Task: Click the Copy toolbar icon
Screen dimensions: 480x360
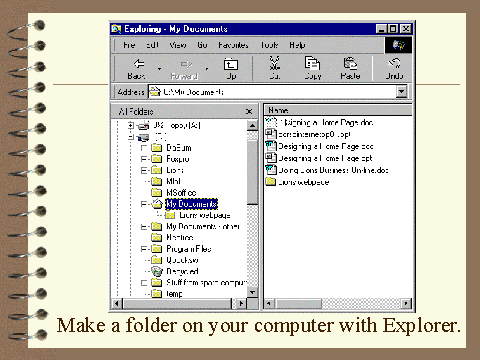Action: 312,63
